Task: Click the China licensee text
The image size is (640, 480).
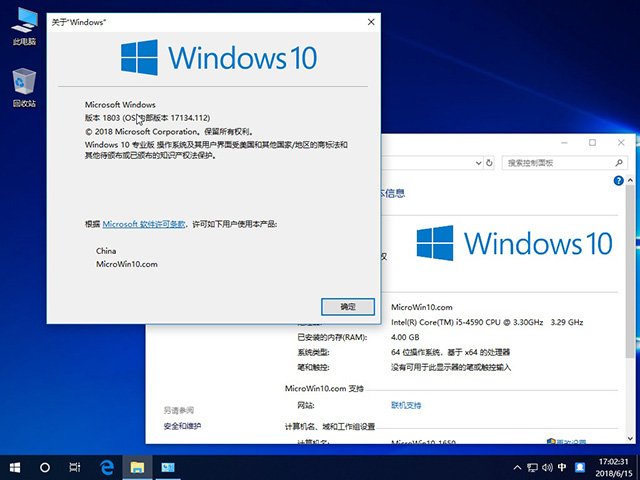Action: [106, 251]
